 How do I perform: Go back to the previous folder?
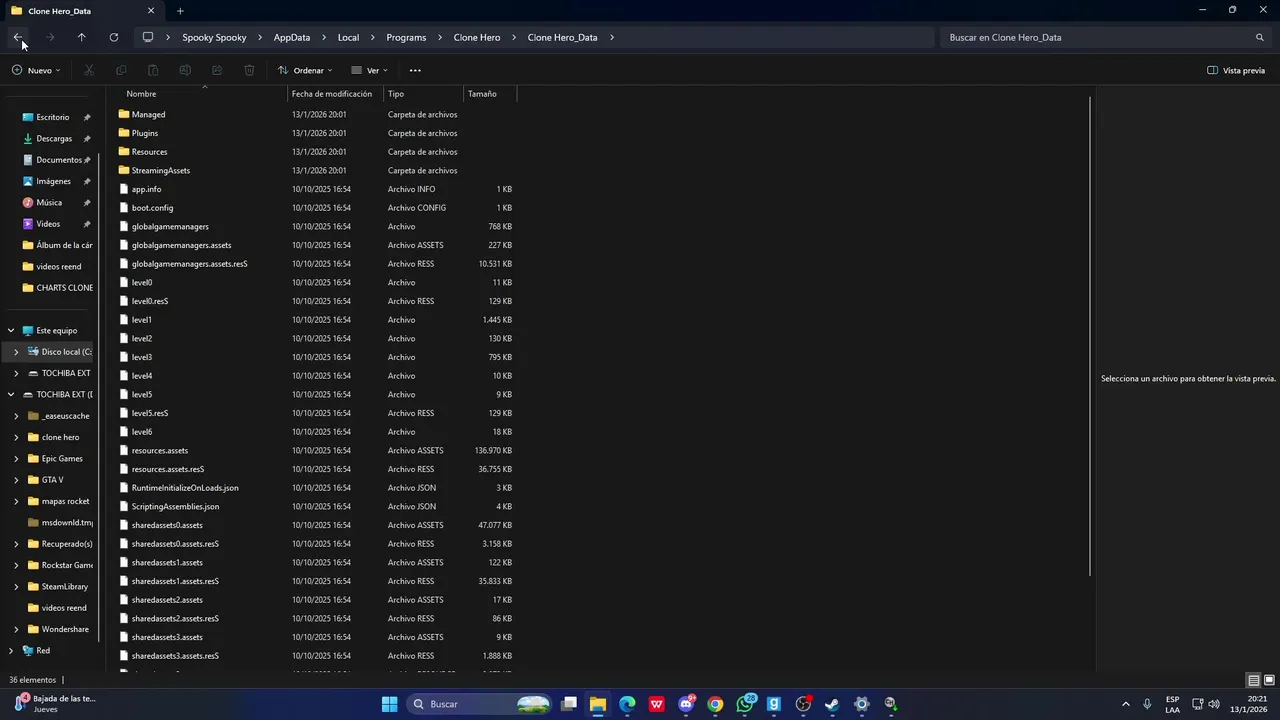[x=18, y=37]
